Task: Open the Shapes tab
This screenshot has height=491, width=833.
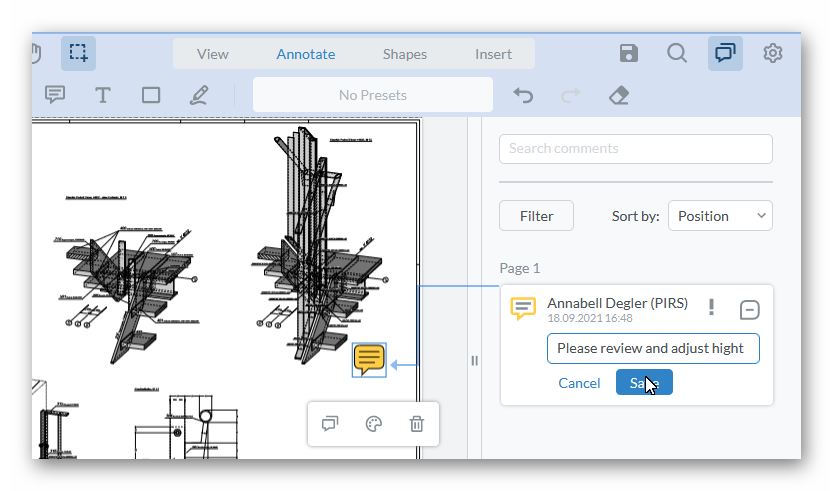Action: 404,54
